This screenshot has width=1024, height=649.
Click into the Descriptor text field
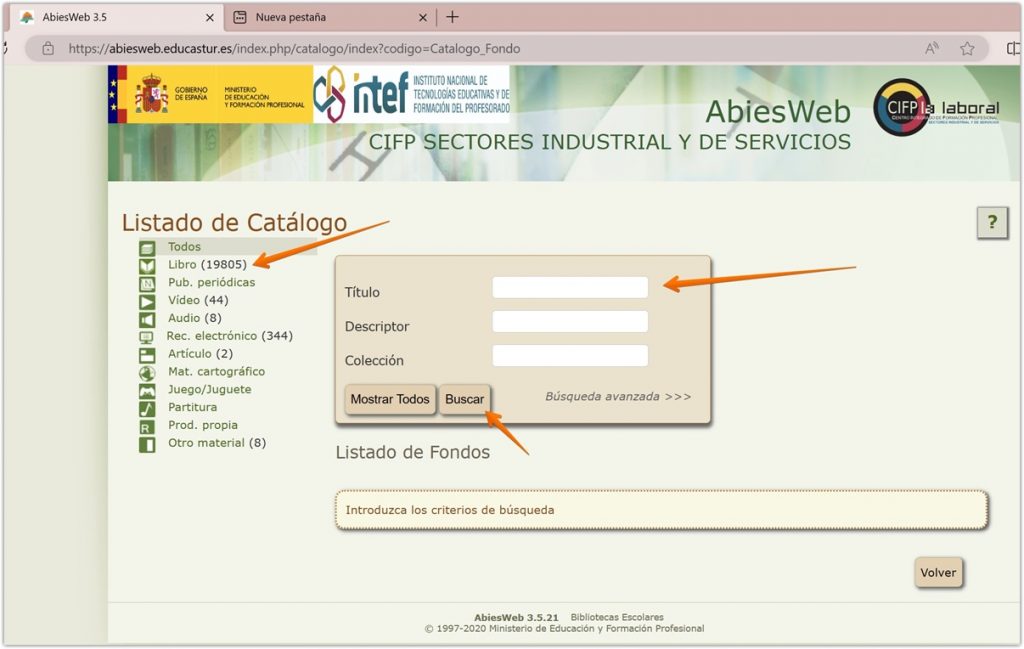point(570,322)
